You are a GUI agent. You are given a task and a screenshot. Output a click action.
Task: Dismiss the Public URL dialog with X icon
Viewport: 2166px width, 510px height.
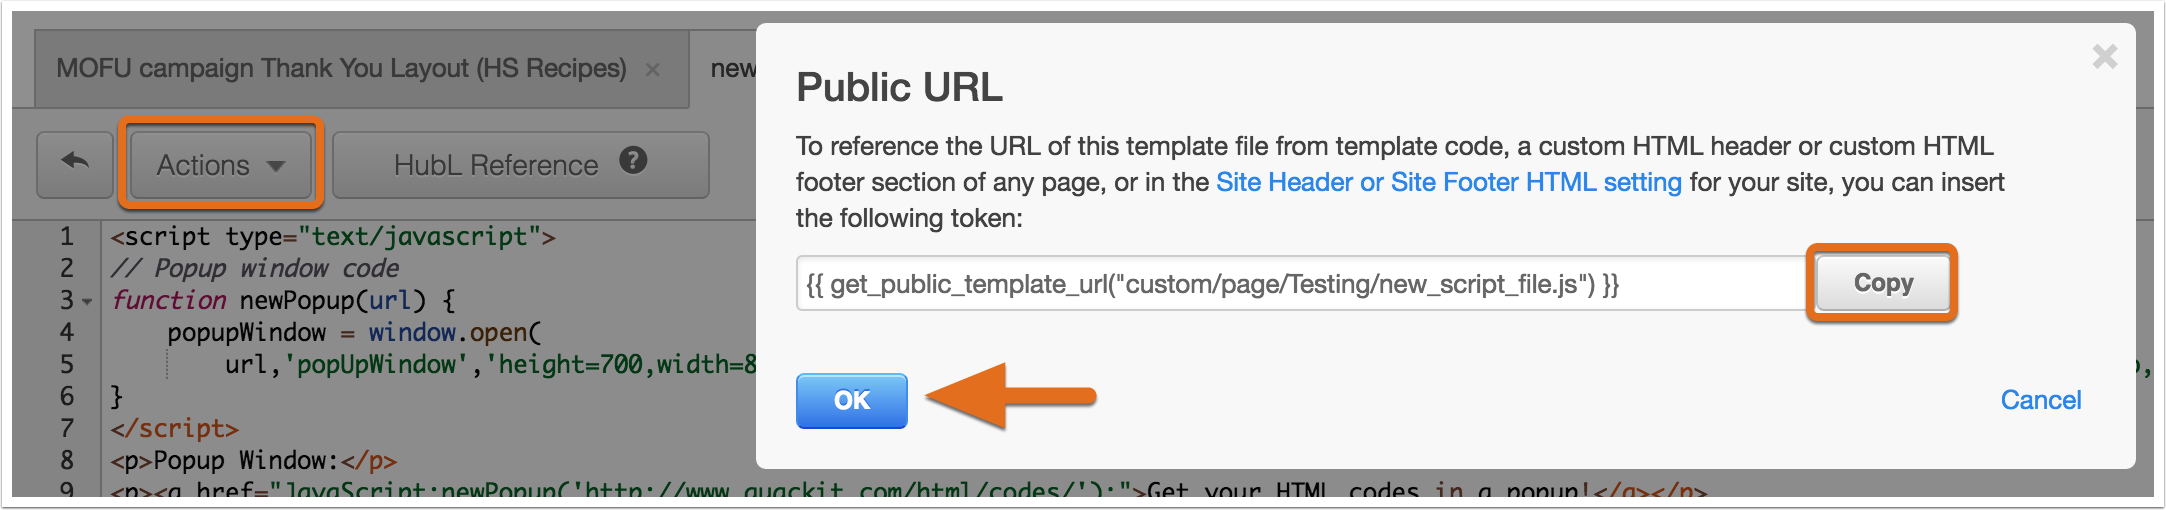2104,57
